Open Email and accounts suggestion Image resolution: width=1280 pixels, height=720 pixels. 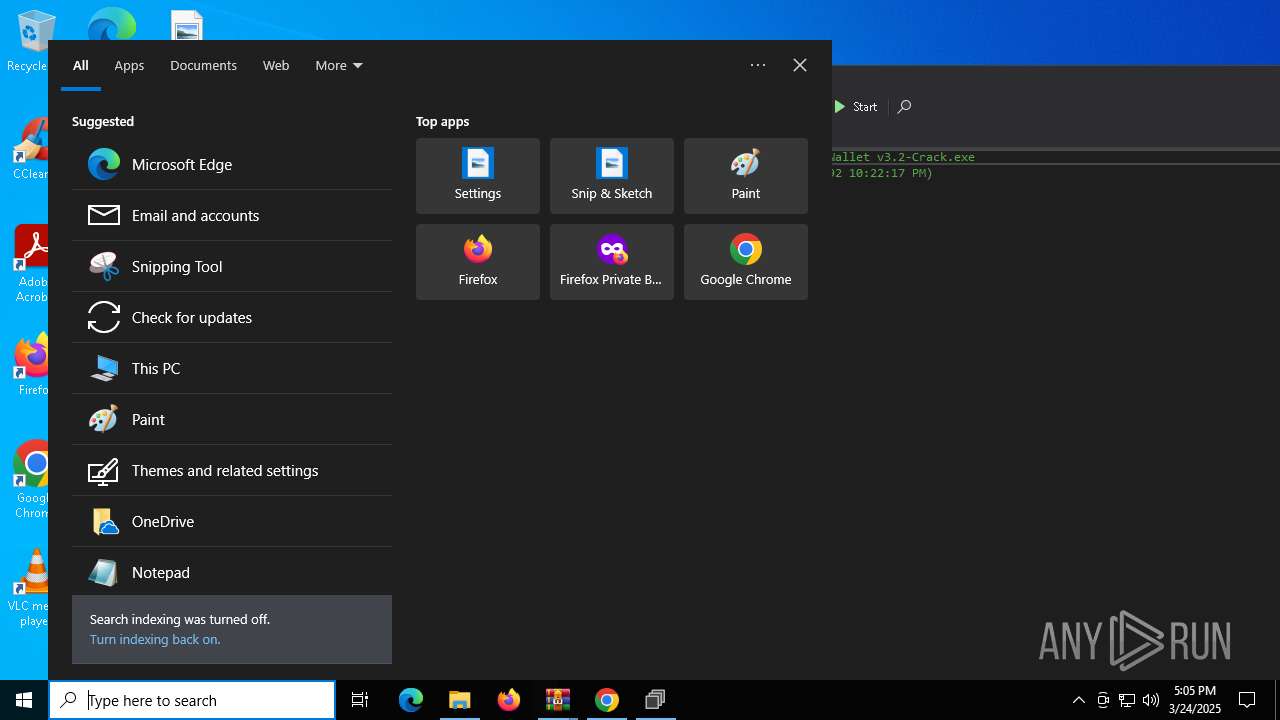(x=232, y=215)
